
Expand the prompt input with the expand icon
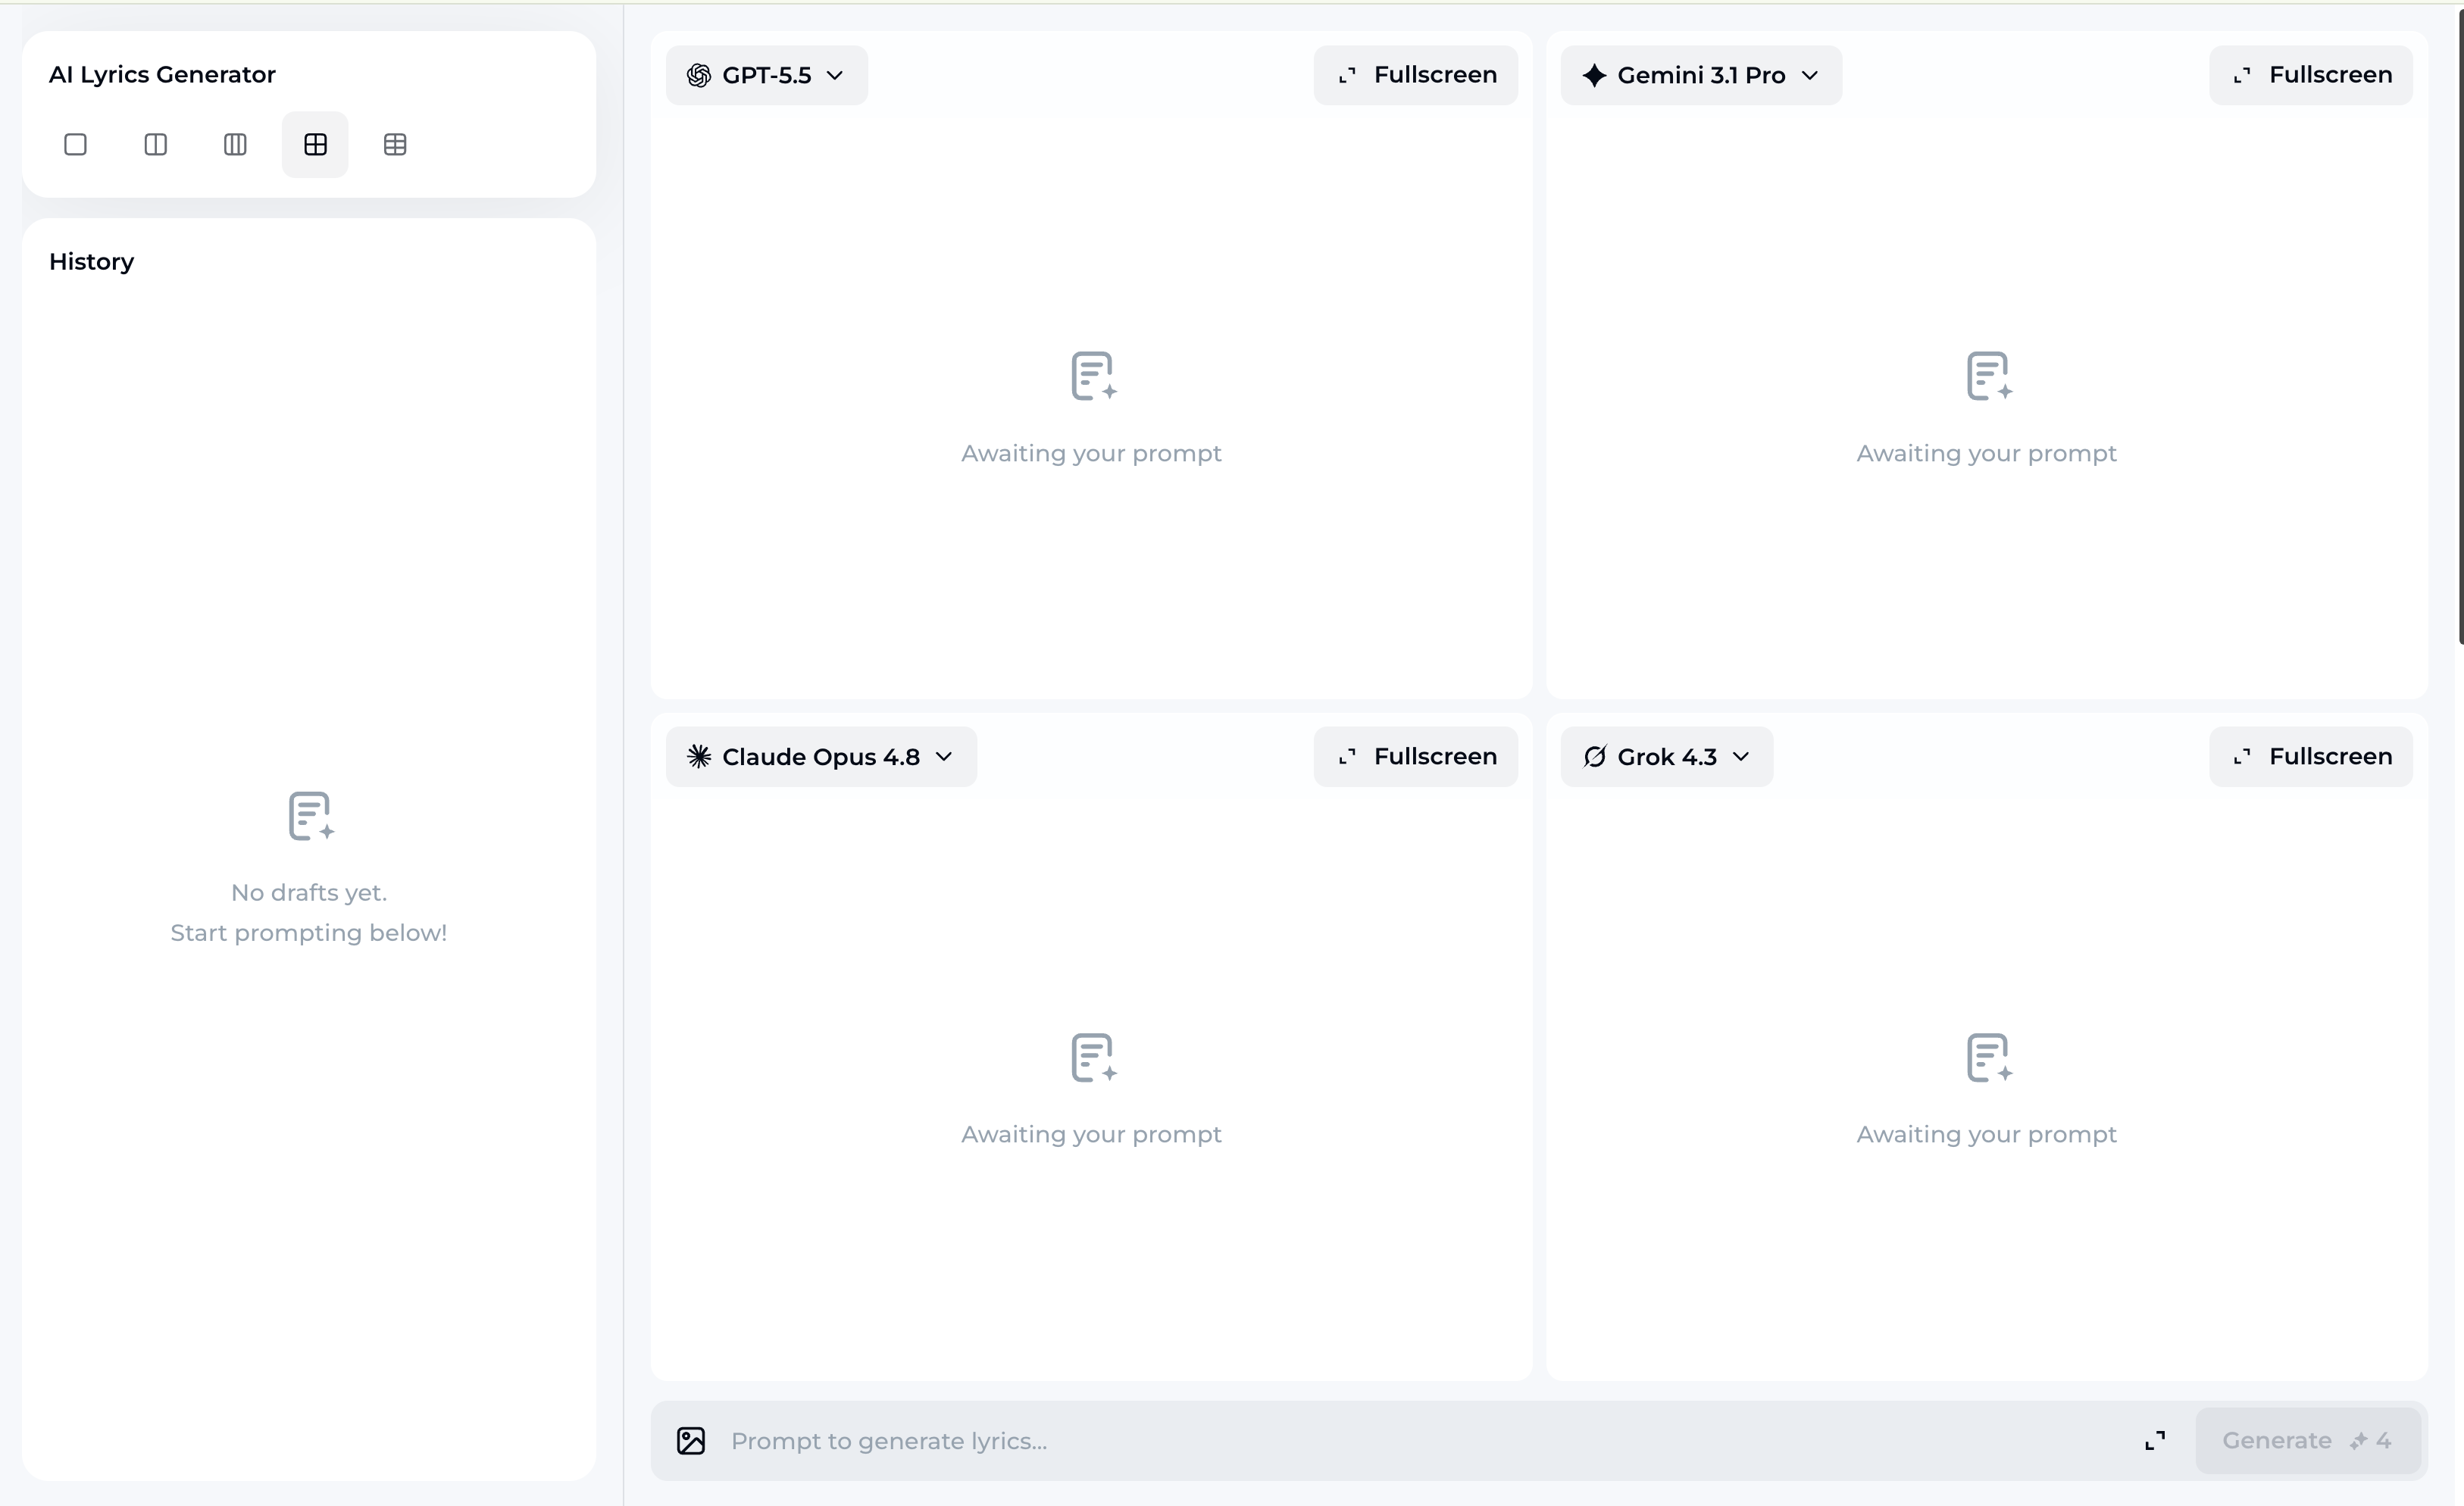pyautogui.click(x=2155, y=1440)
